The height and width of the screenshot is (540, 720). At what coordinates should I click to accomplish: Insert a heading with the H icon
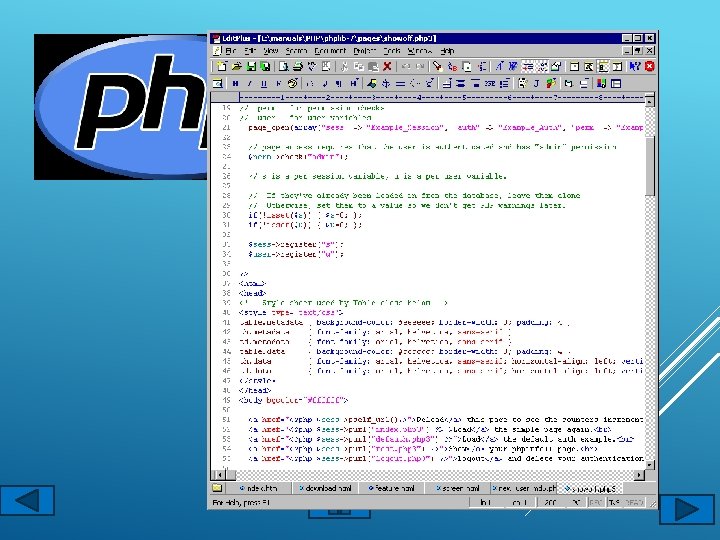[x=354, y=83]
